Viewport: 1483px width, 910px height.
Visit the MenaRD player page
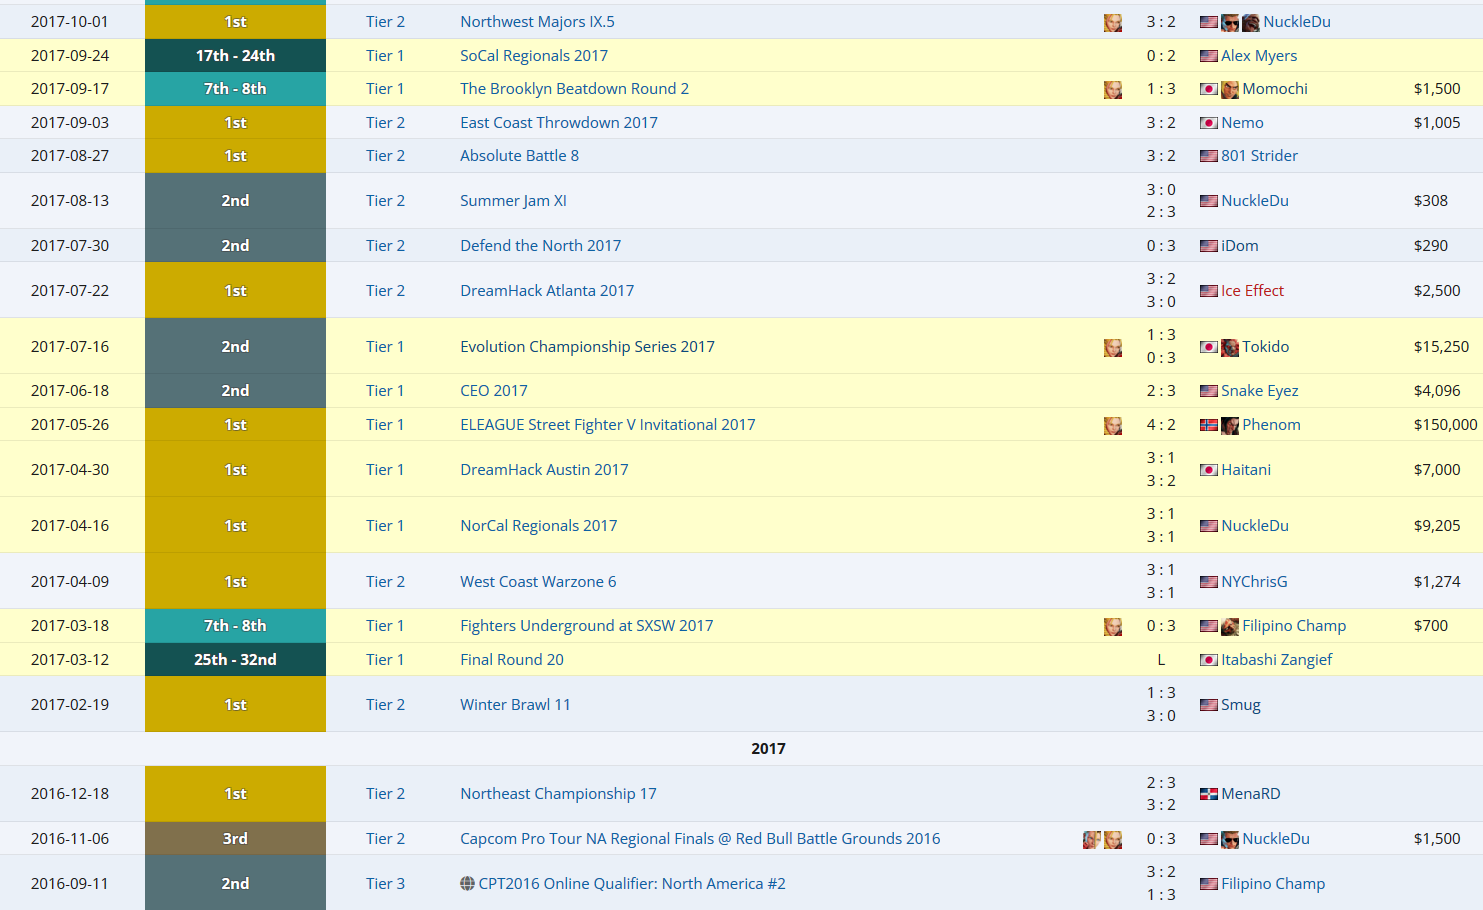(x=1250, y=794)
